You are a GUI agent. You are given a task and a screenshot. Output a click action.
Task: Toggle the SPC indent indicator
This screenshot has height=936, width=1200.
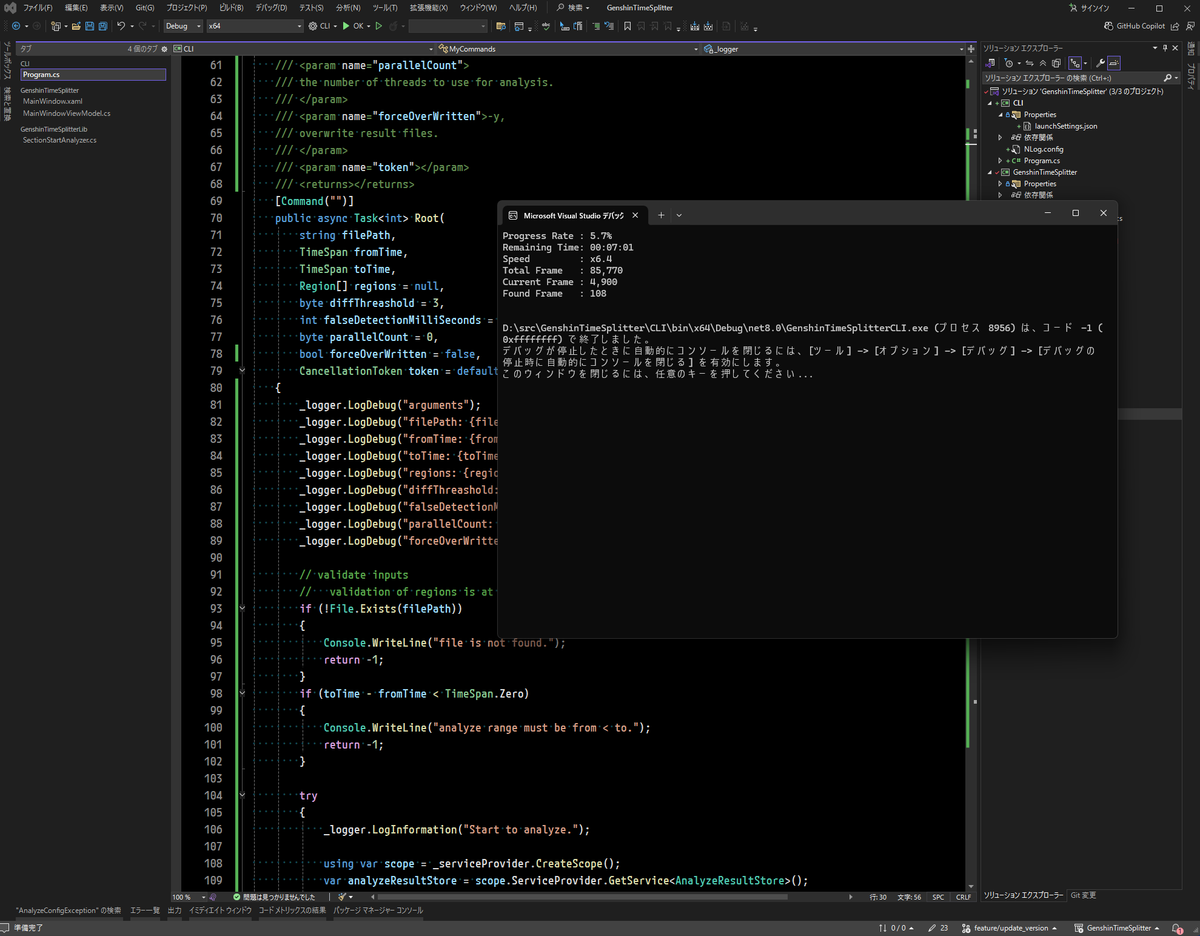[x=938, y=897]
